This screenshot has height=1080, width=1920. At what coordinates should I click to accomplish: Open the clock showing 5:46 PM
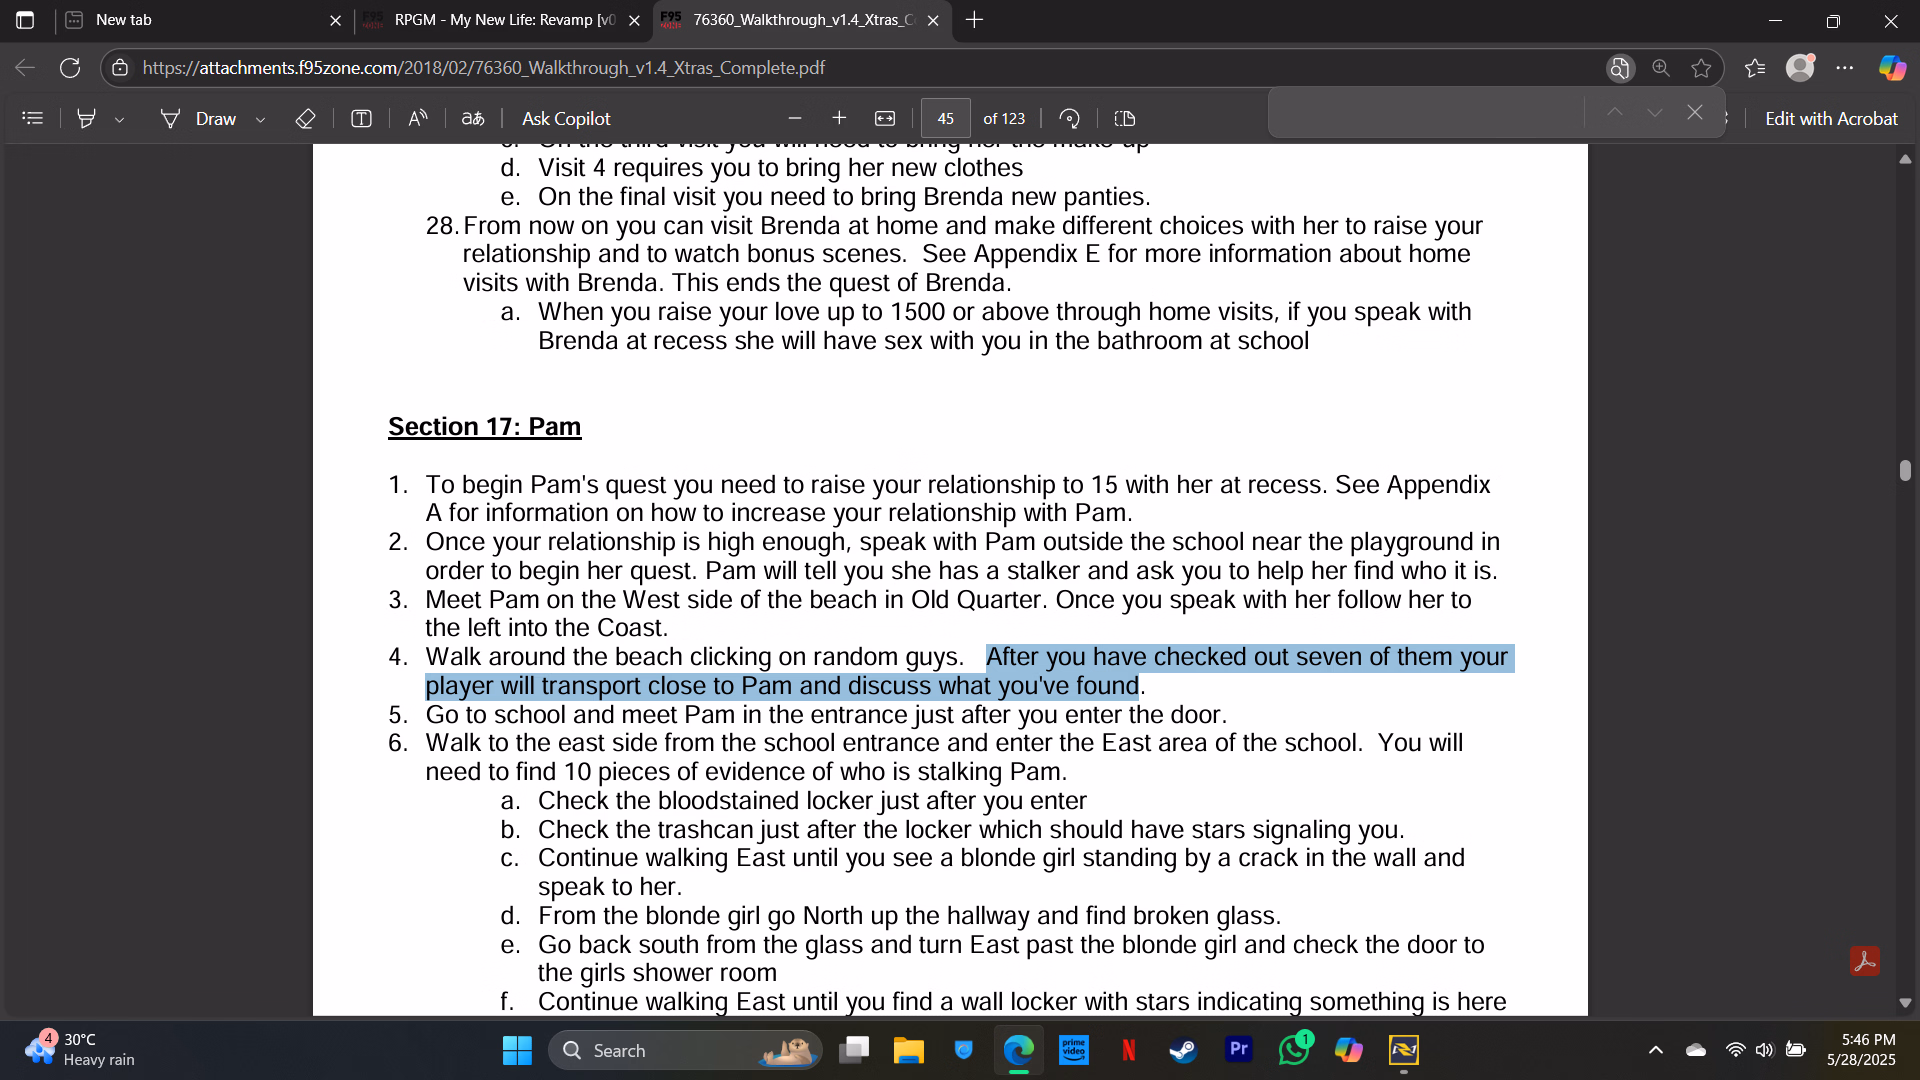(x=1861, y=1050)
